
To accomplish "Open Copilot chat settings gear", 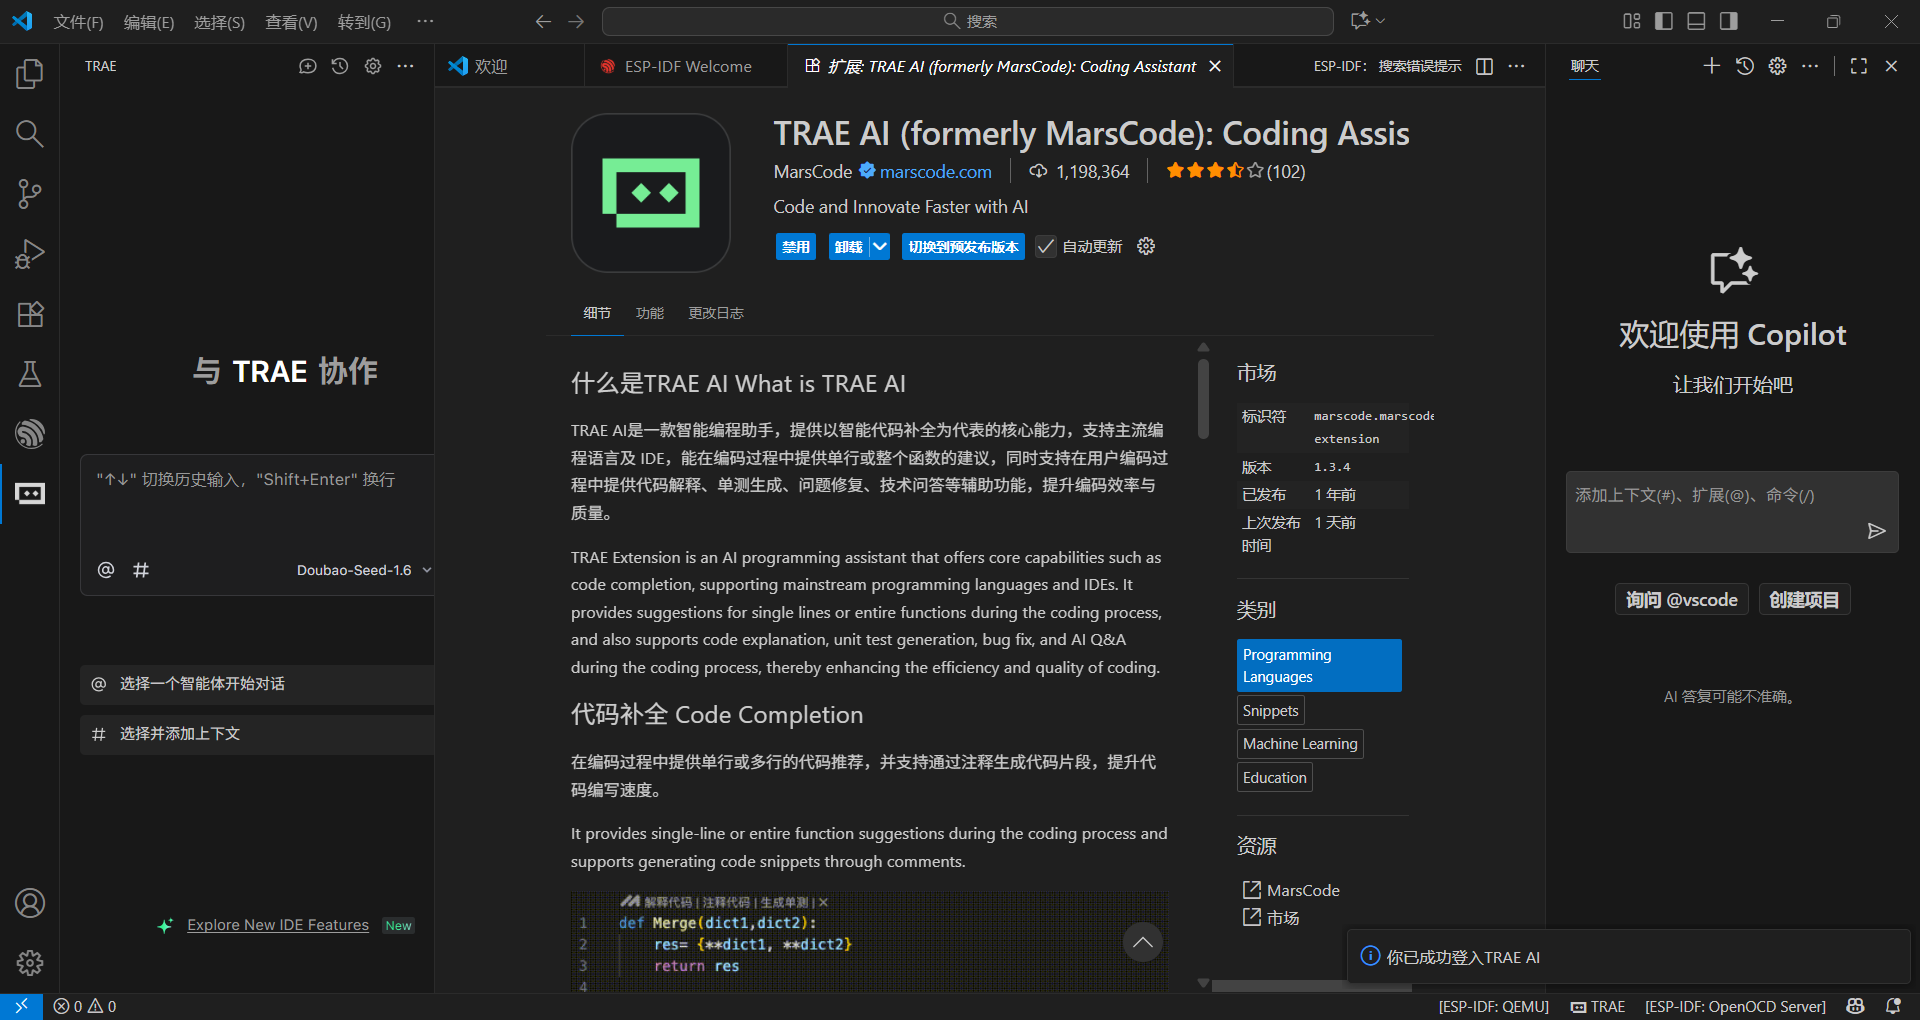I will [1777, 66].
